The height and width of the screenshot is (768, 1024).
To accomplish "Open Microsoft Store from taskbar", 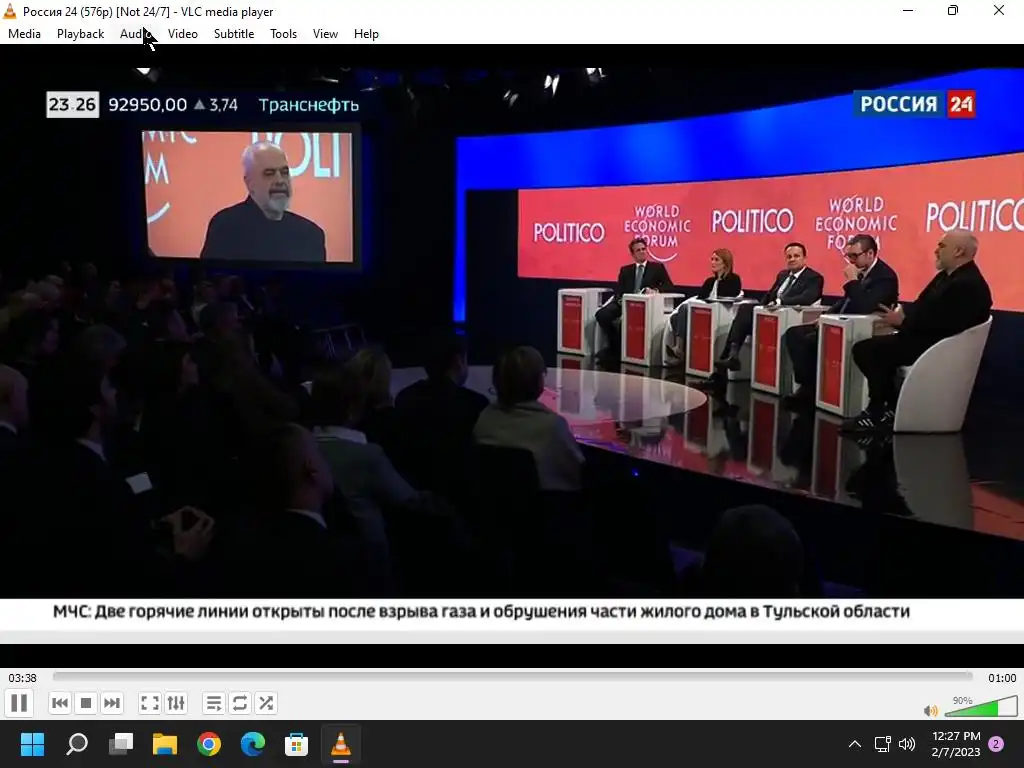I will click(x=296, y=744).
